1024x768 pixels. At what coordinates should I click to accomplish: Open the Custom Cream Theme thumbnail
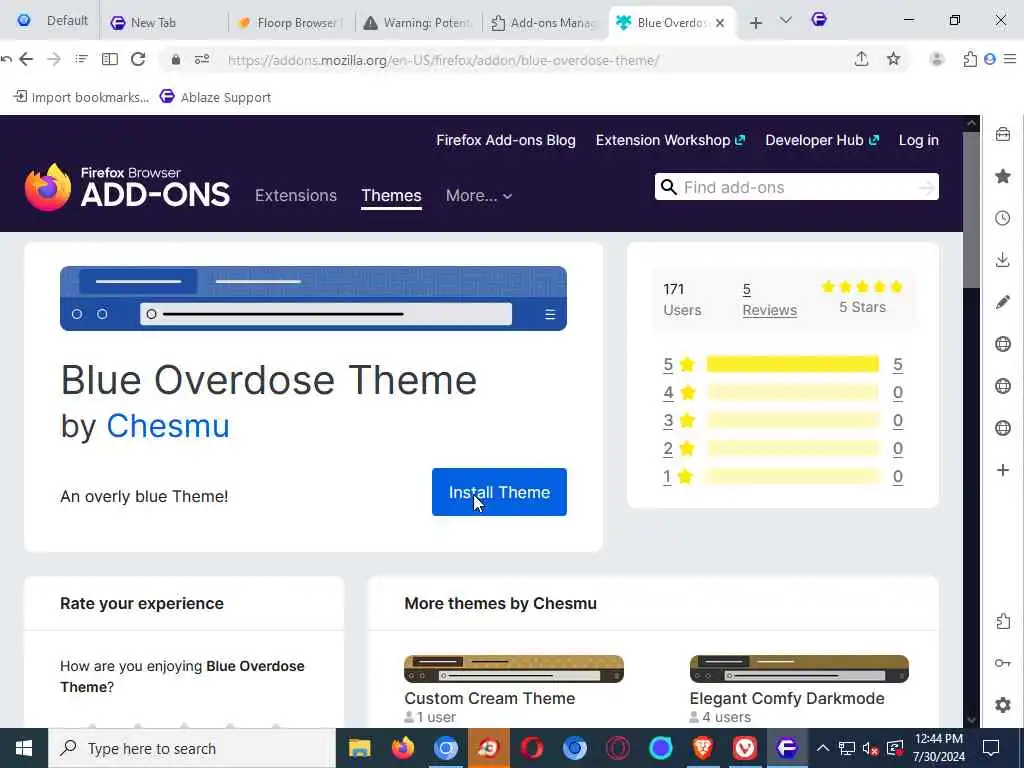pos(514,669)
